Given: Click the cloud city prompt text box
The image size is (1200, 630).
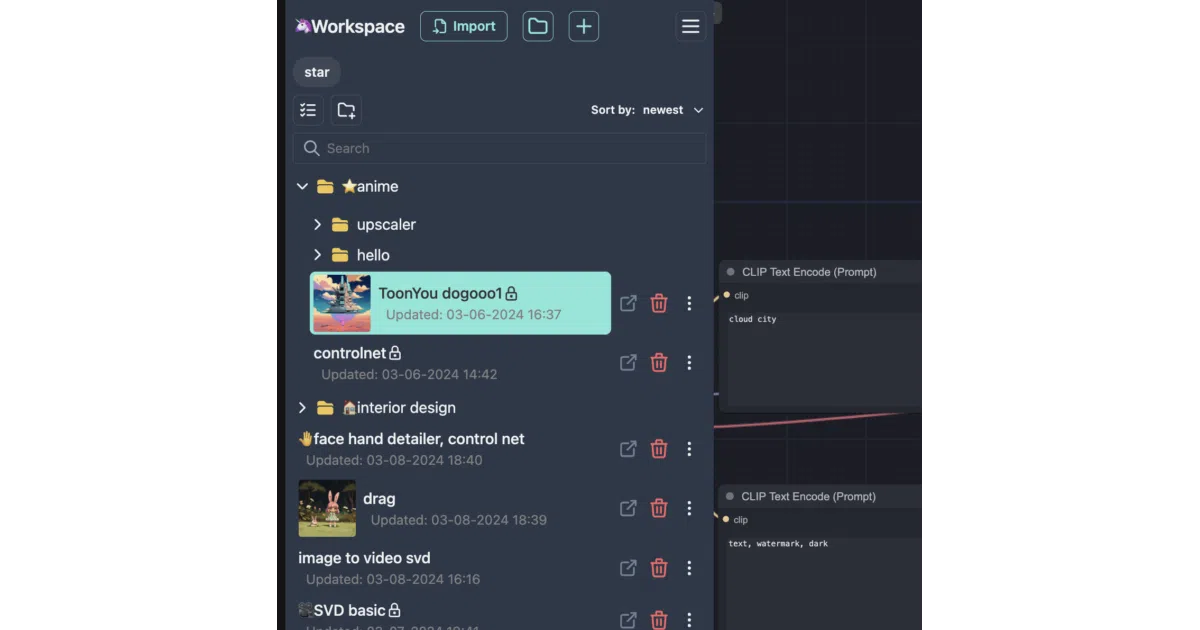Looking at the screenshot, I should (x=820, y=360).
